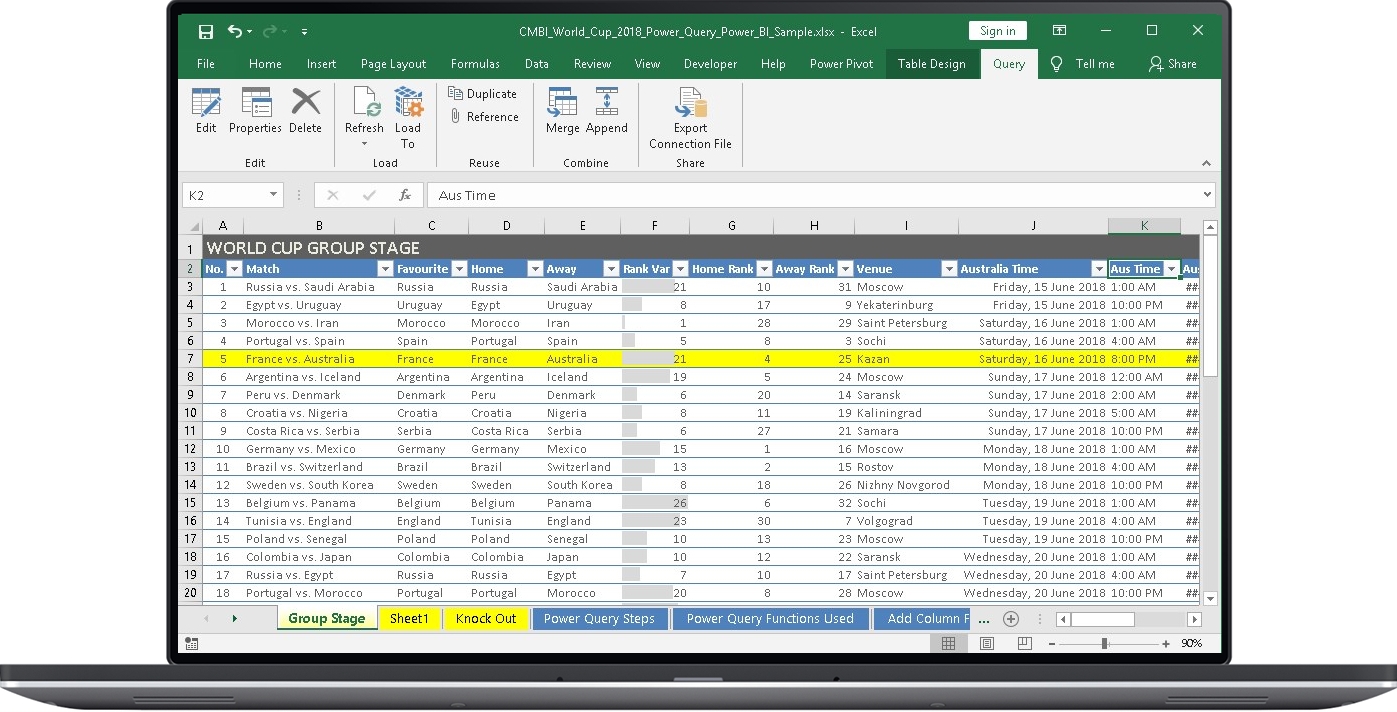Switch to Page Layout view

point(987,644)
